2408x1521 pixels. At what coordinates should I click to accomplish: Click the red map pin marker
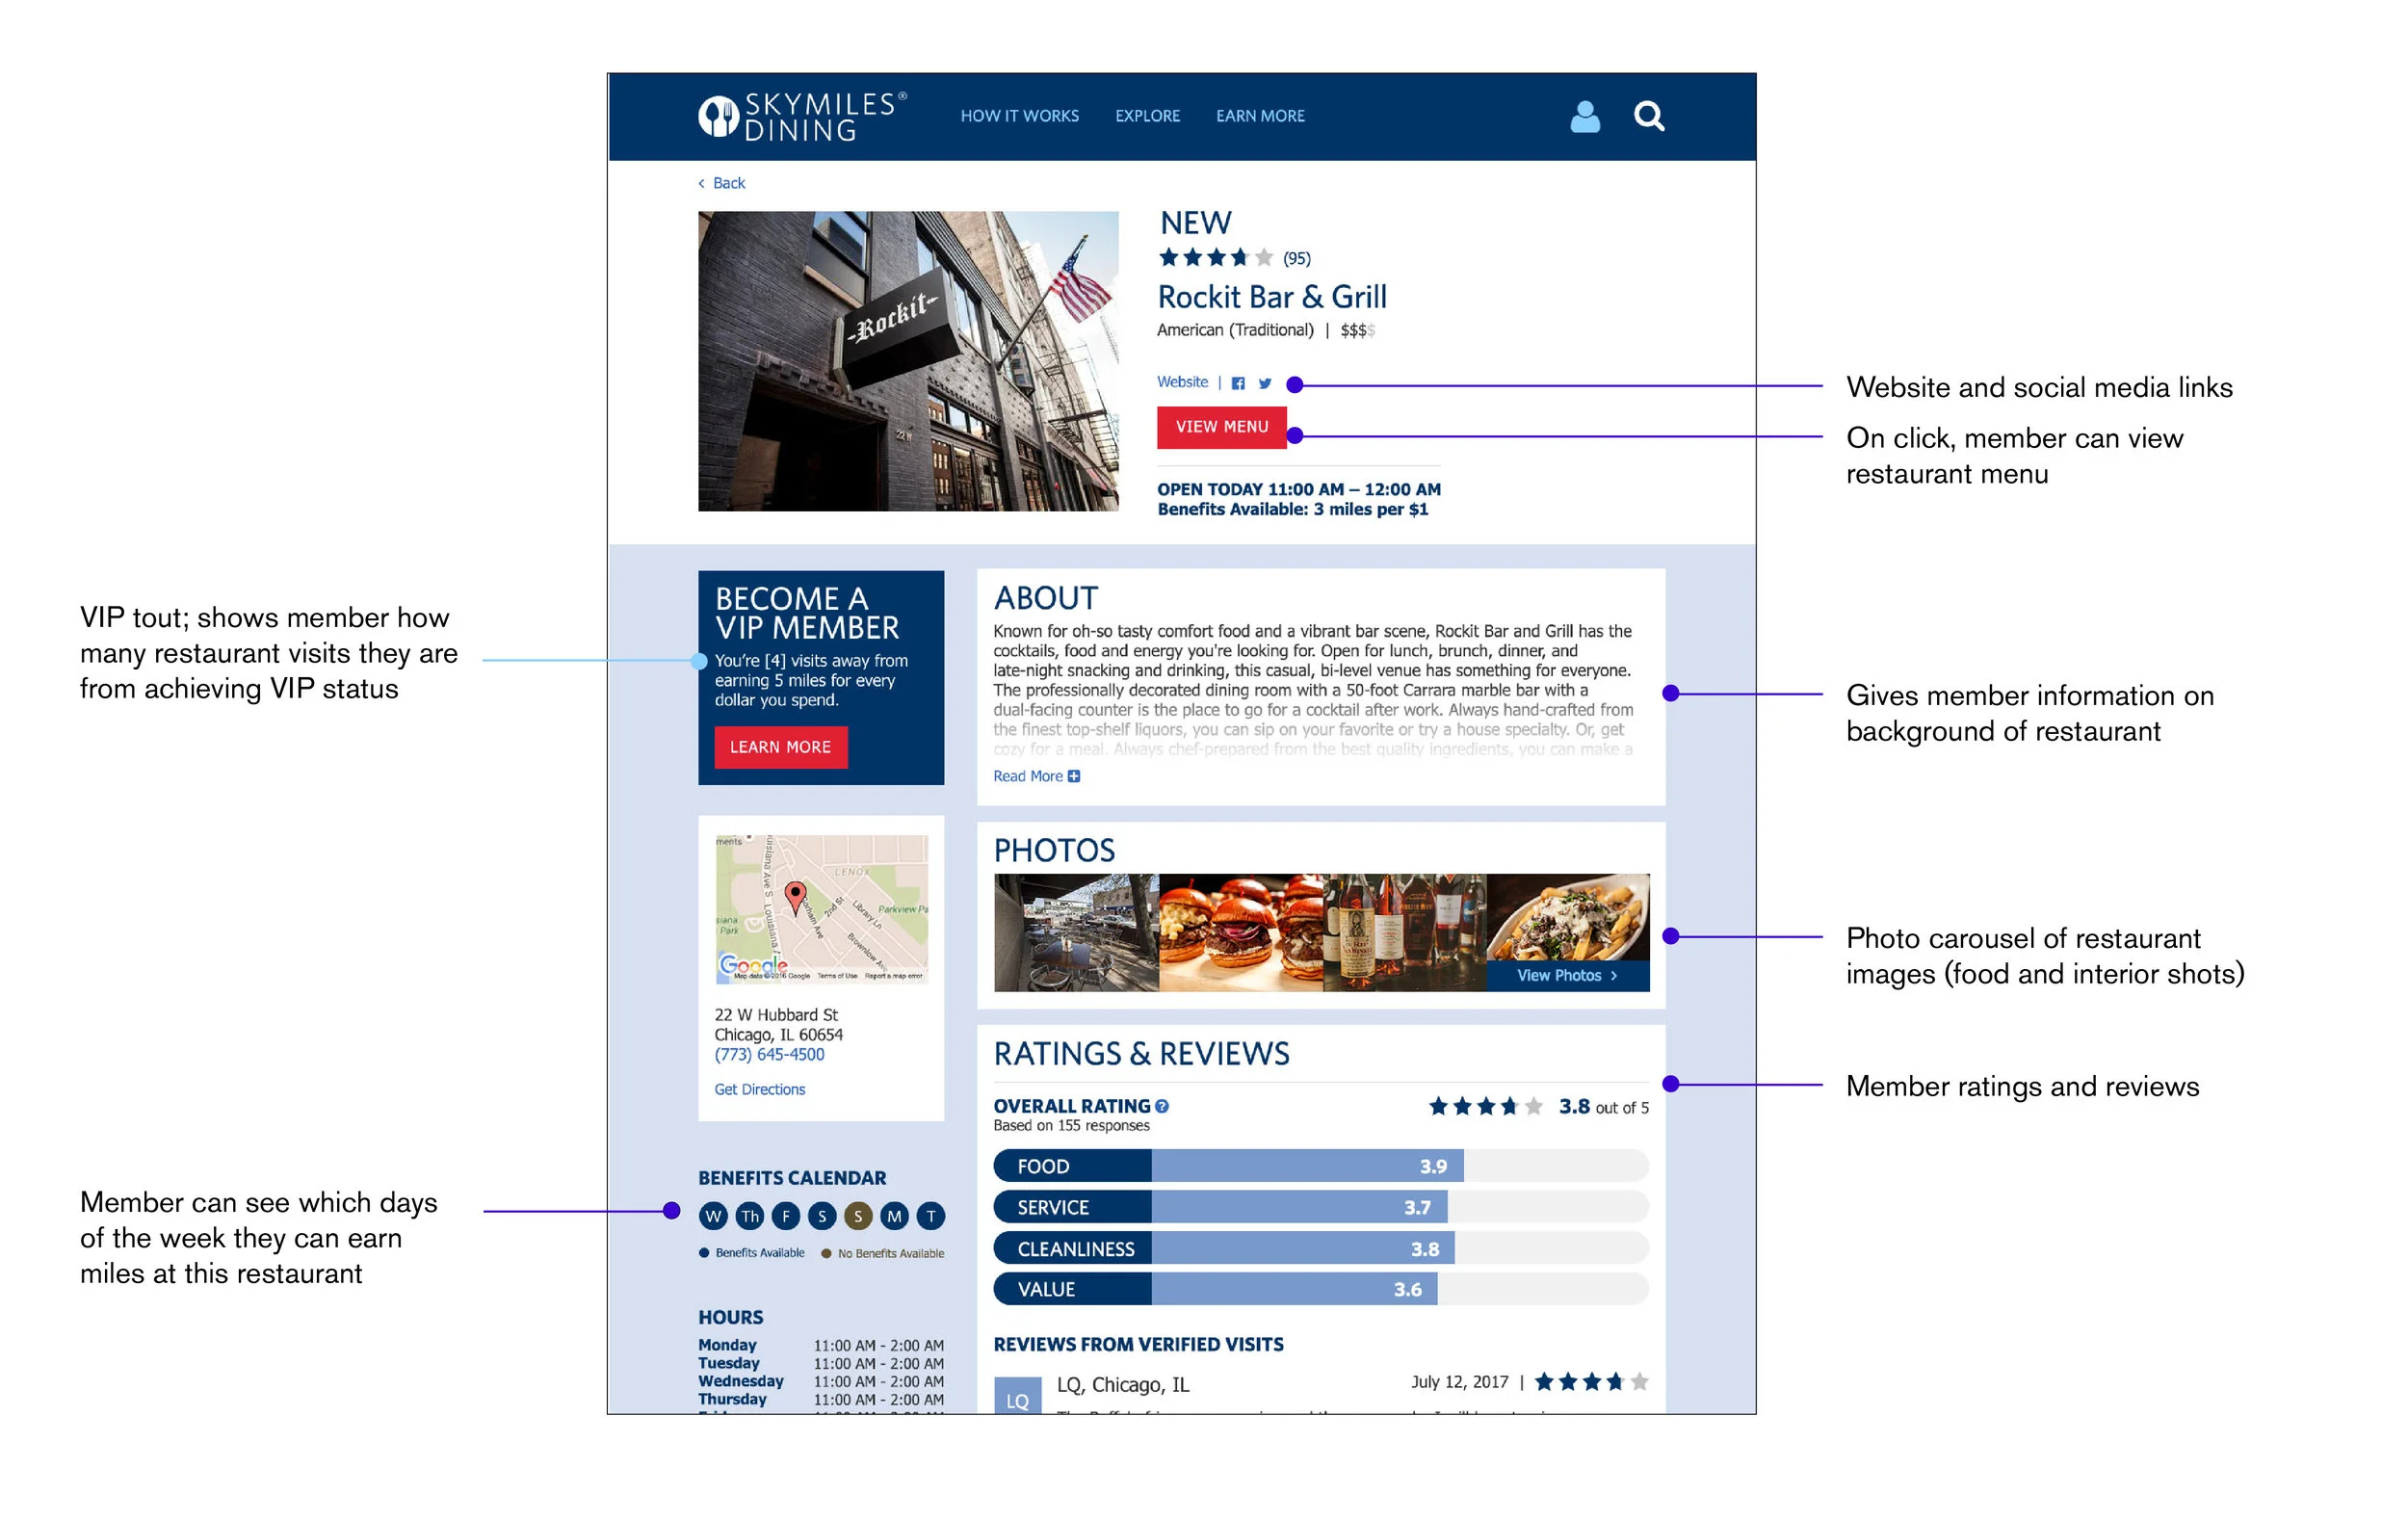tap(795, 895)
